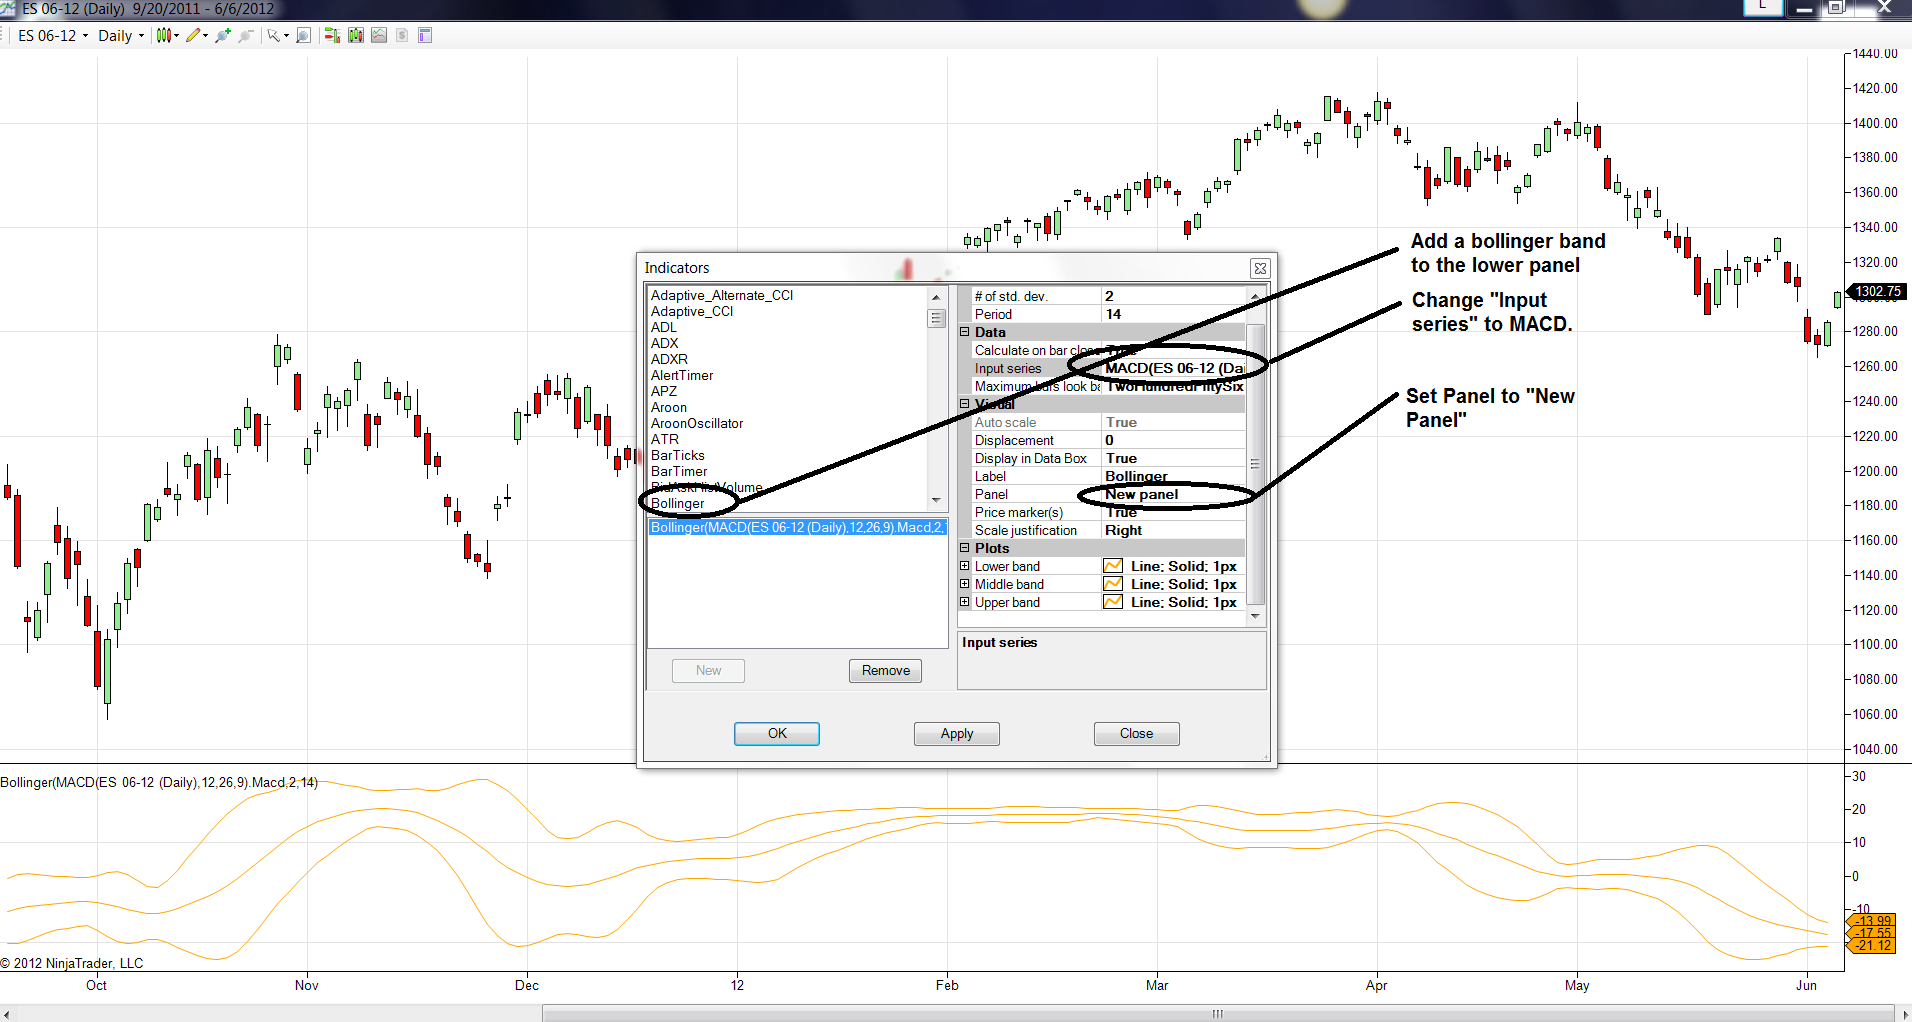Screen dimensions: 1912x1022
Task: Select the ADXR indicator
Action: [669, 359]
